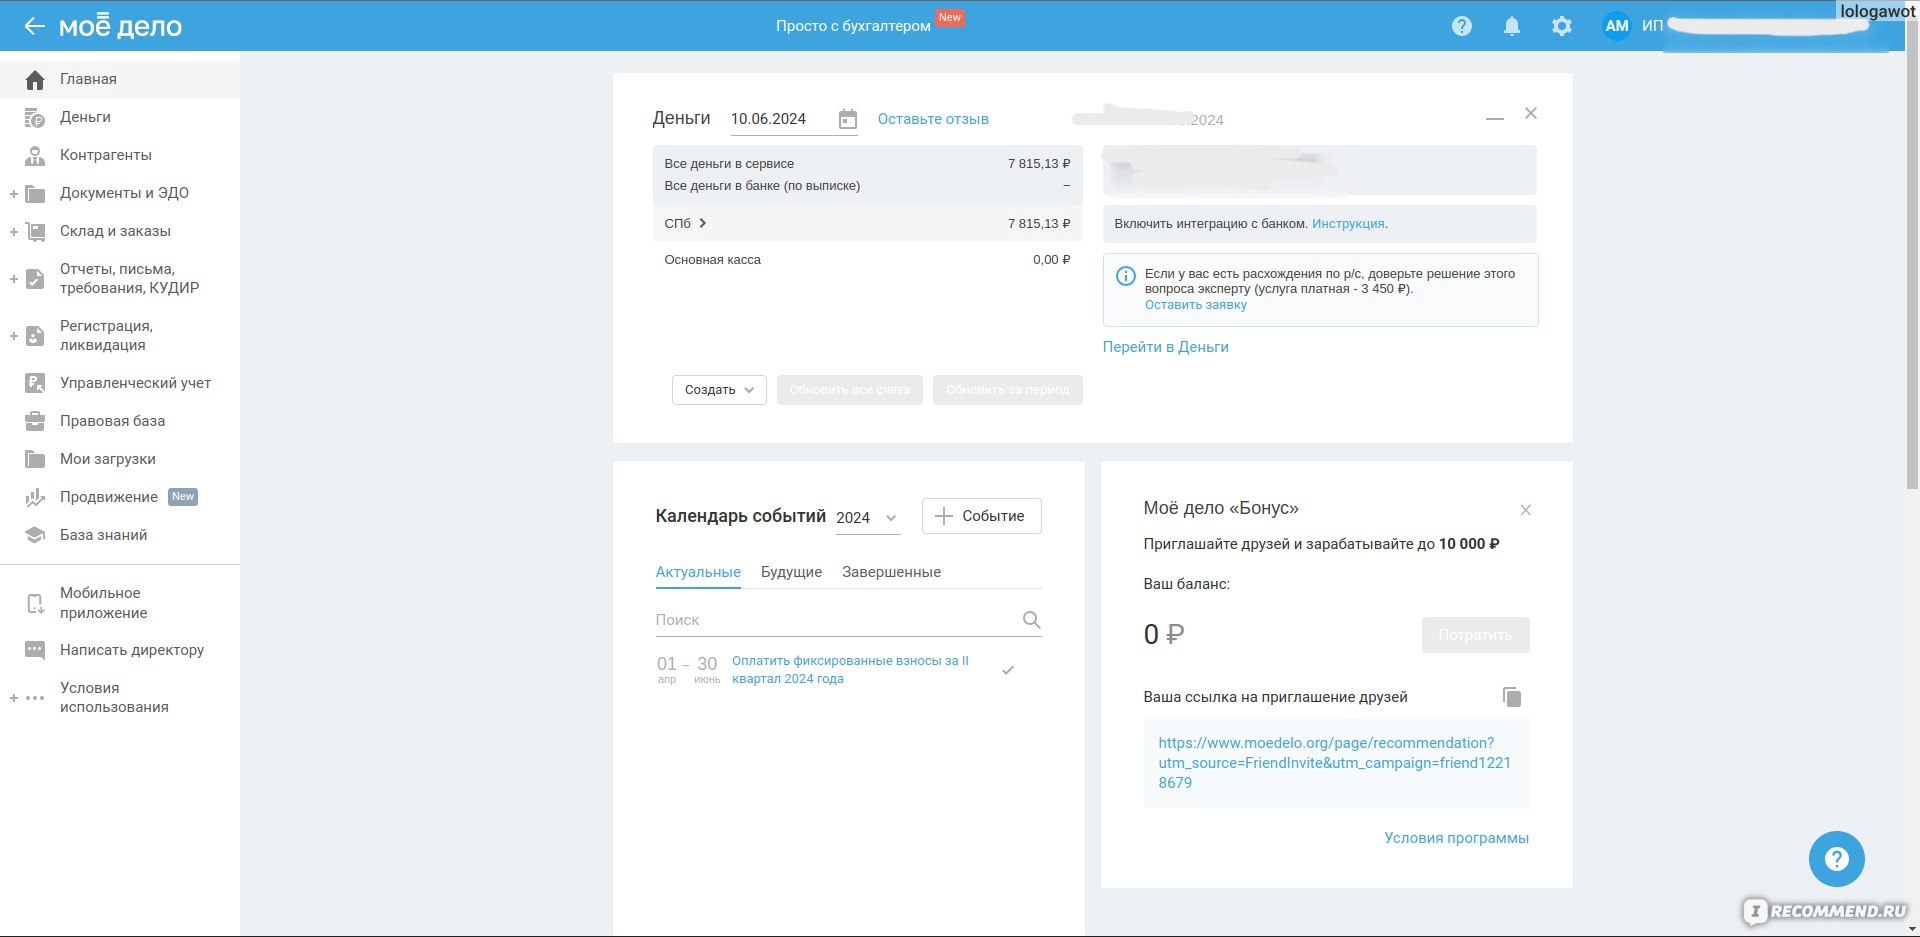Open the settings gear icon
The width and height of the screenshot is (1920, 937).
[x=1562, y=27]
